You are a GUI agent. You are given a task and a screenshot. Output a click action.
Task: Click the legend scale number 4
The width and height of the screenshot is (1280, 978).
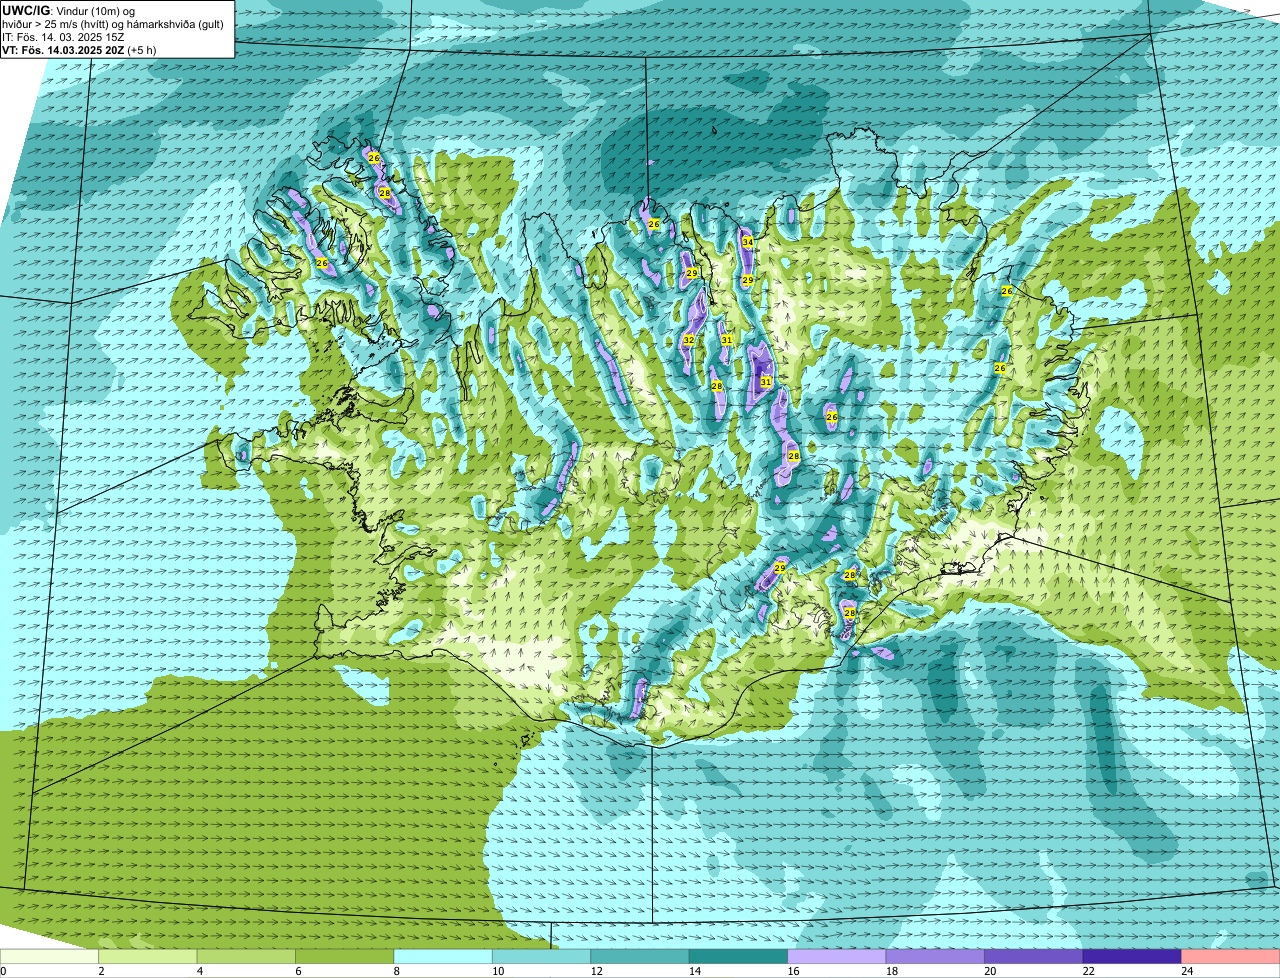tap(199, 971)
